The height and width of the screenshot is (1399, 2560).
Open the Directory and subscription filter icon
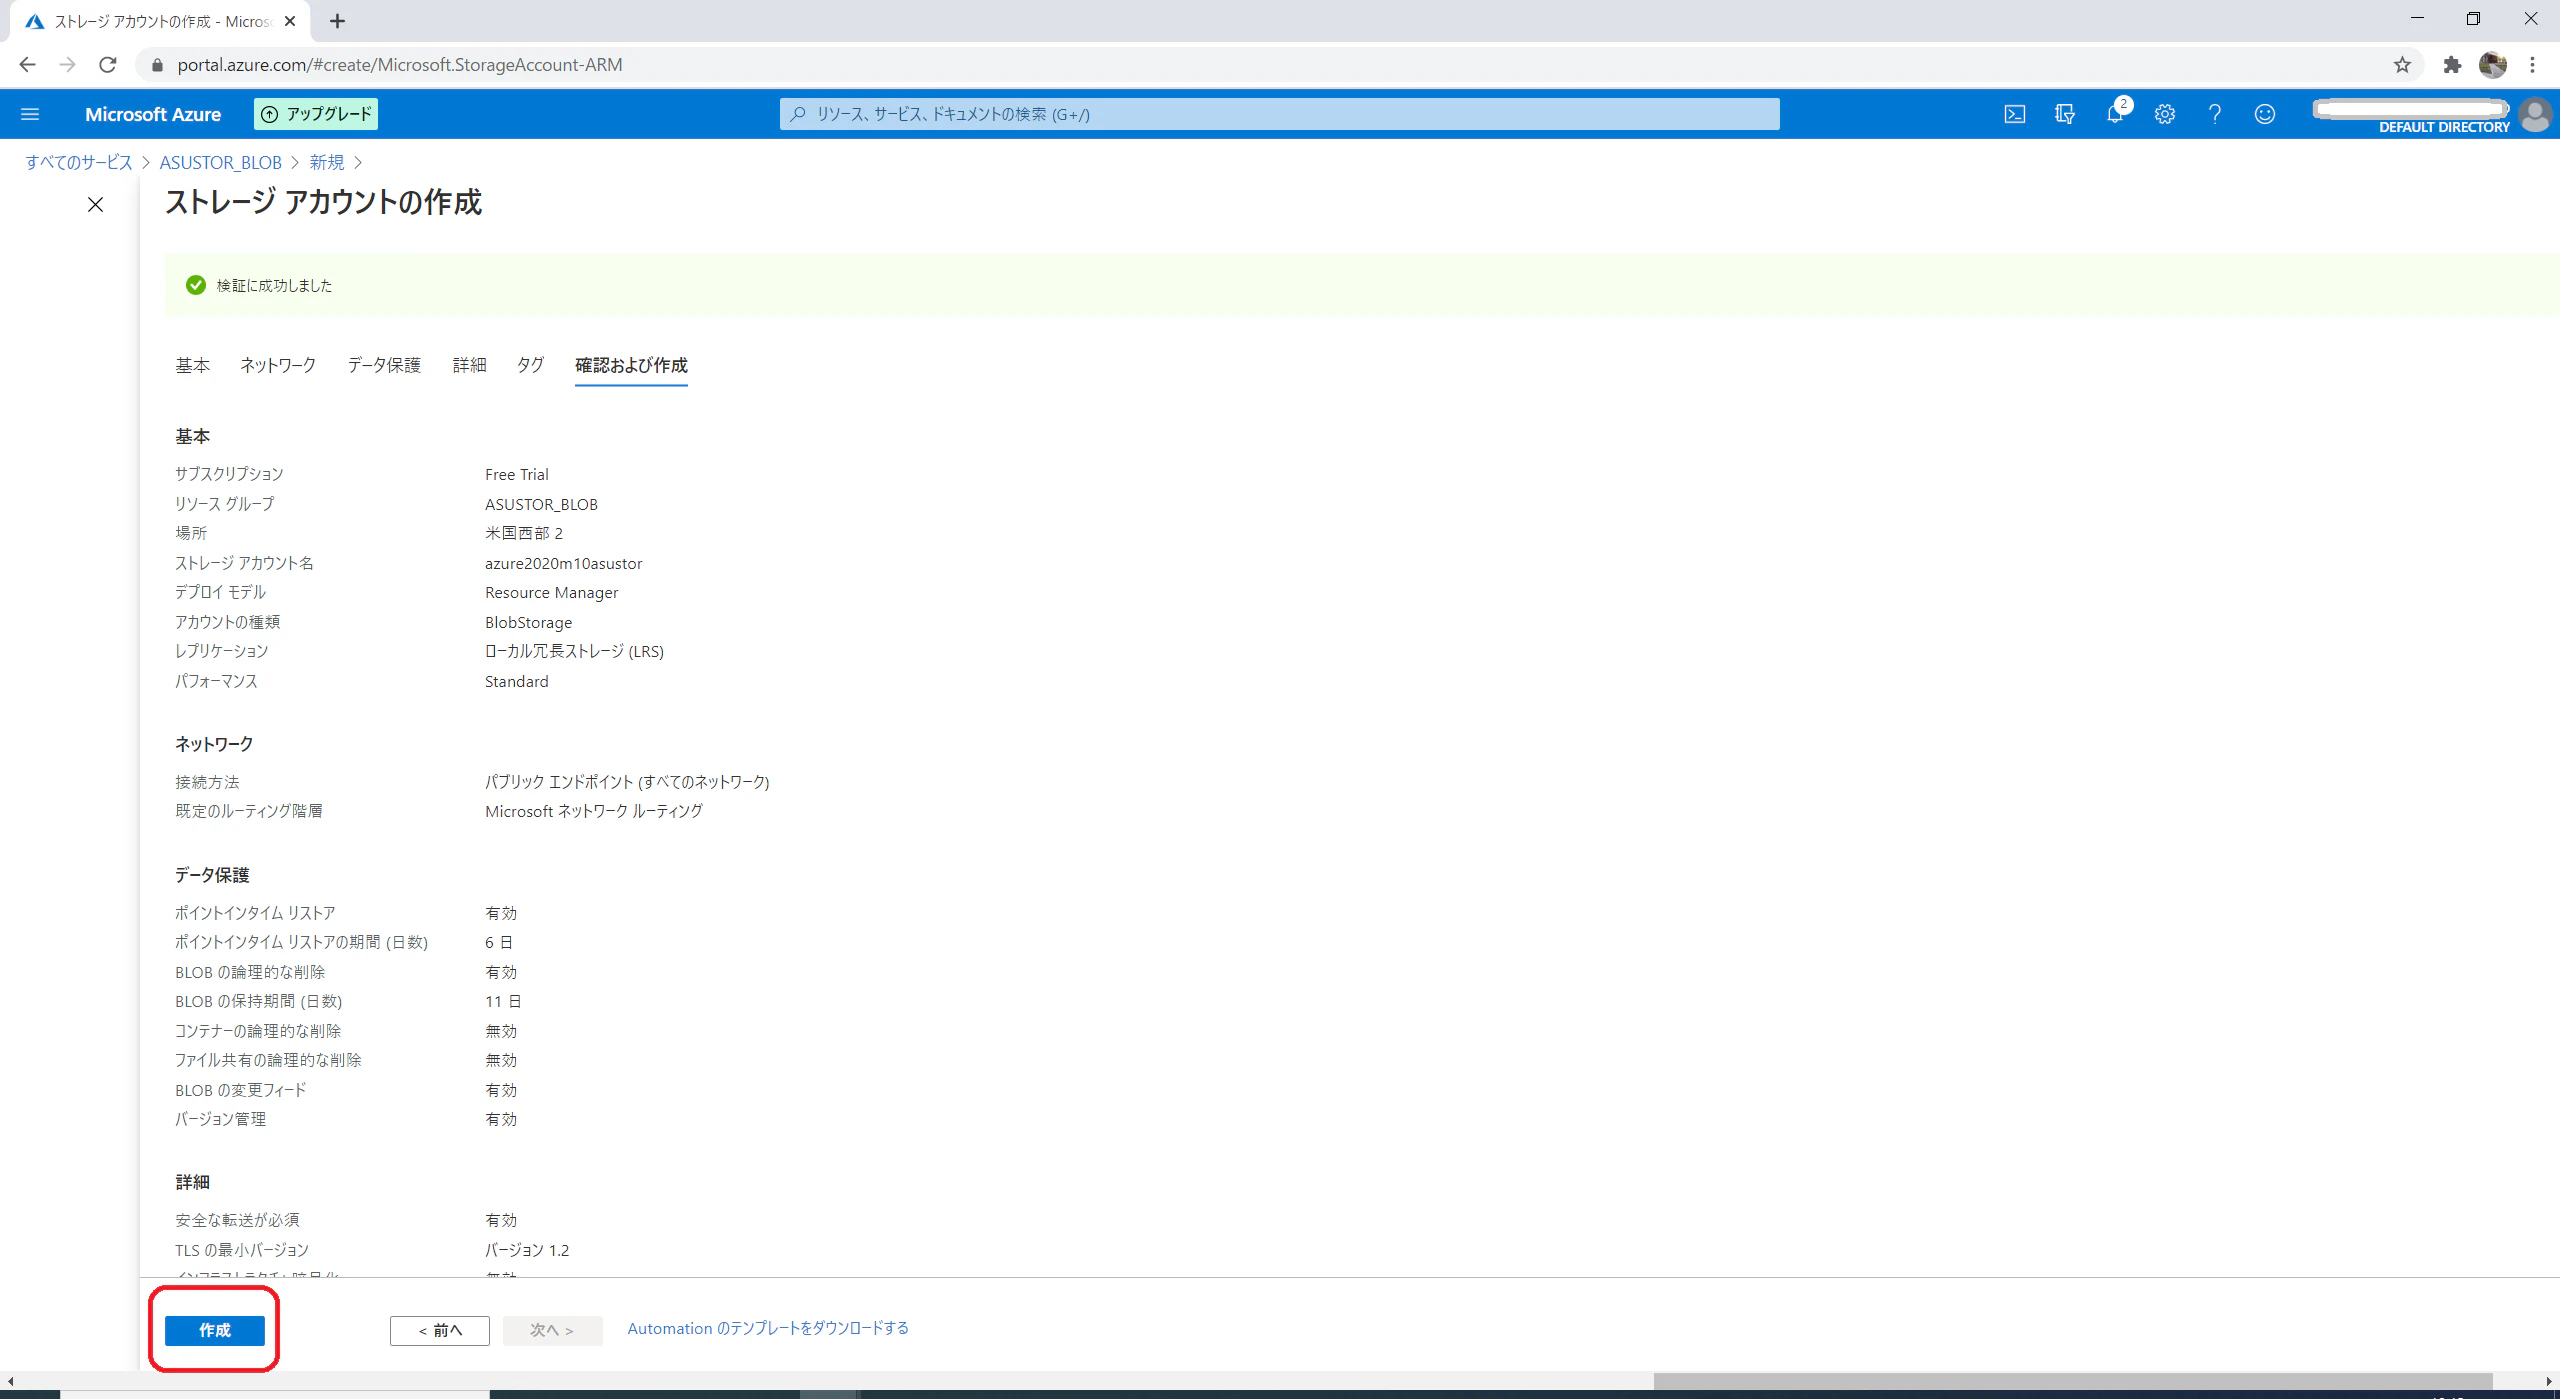click(2065, 114)
